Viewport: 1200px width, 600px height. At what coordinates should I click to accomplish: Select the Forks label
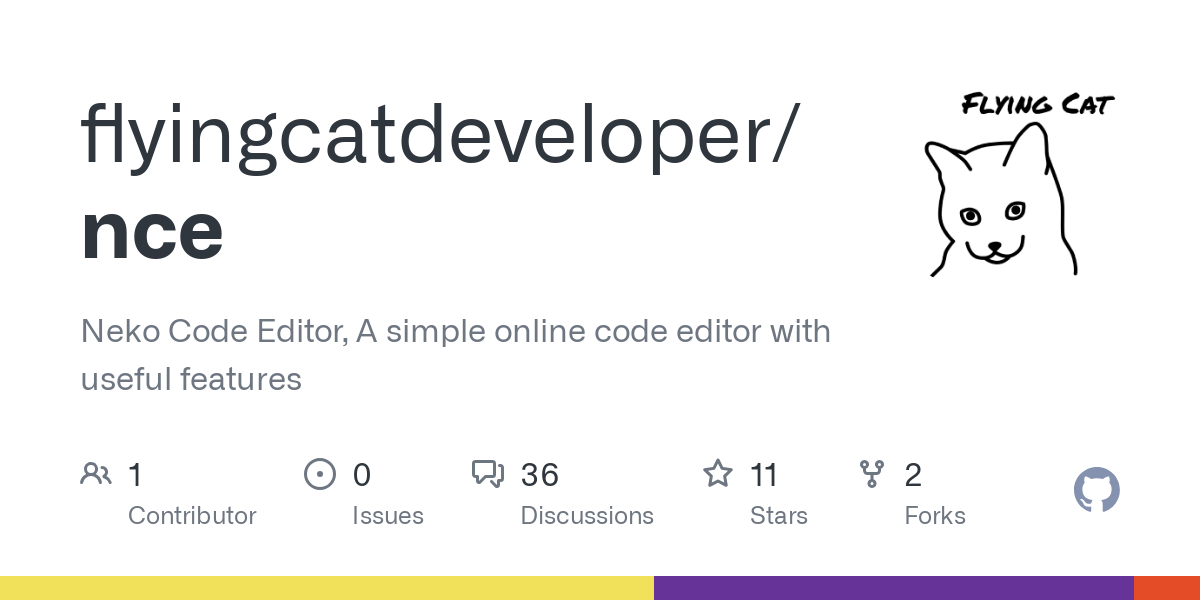tap(935, 516)
